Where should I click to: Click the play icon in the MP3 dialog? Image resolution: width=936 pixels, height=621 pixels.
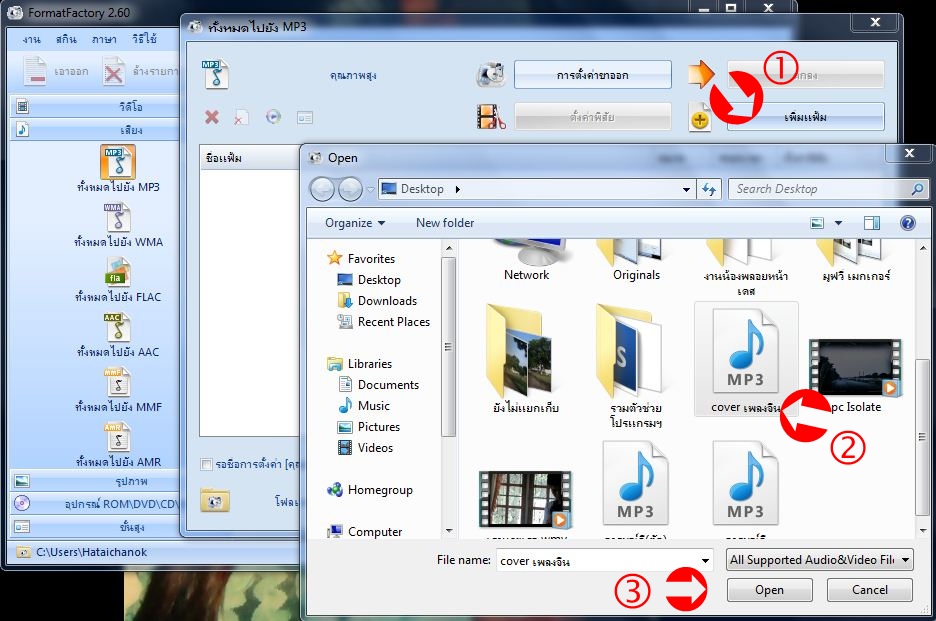(273, 116)
